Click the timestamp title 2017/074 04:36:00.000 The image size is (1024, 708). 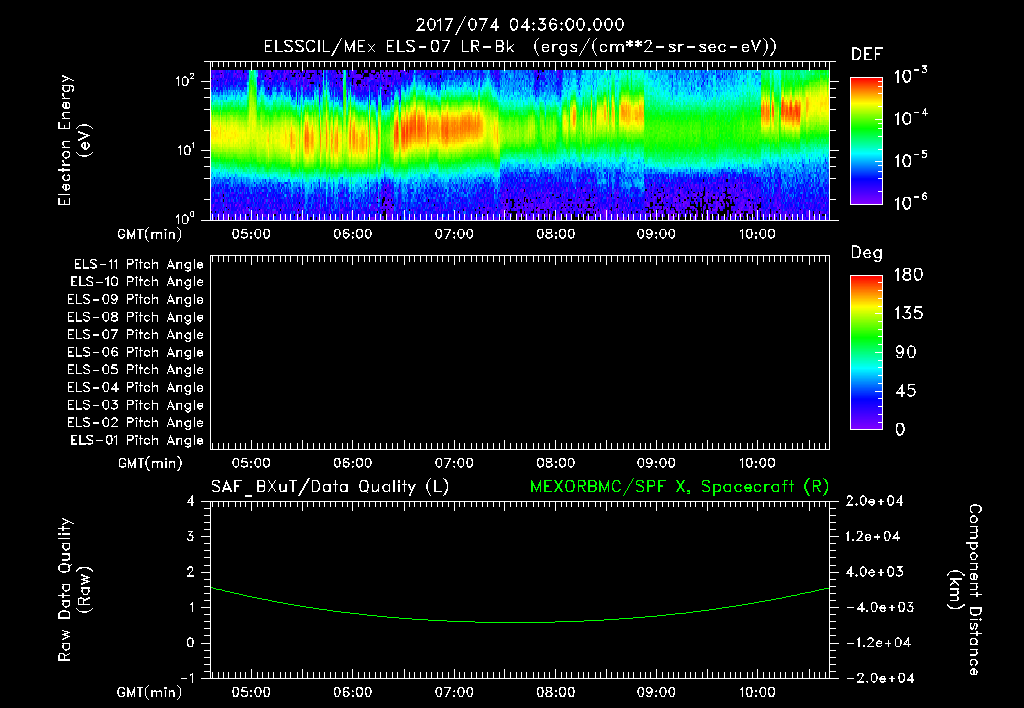(x=520, y=25)
